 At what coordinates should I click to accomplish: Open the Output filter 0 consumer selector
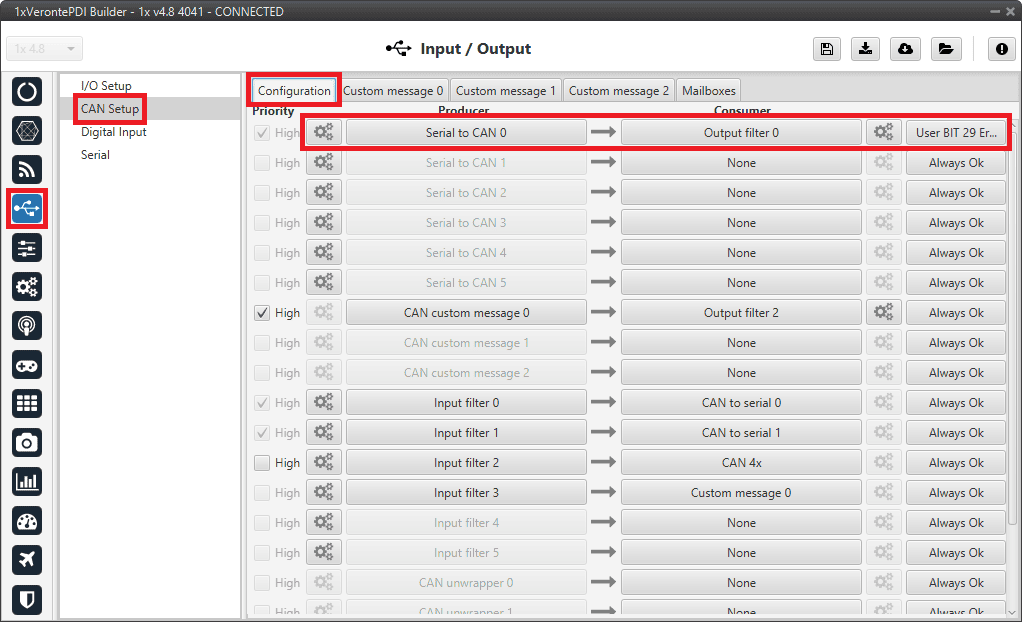click(x=741, y=133)
